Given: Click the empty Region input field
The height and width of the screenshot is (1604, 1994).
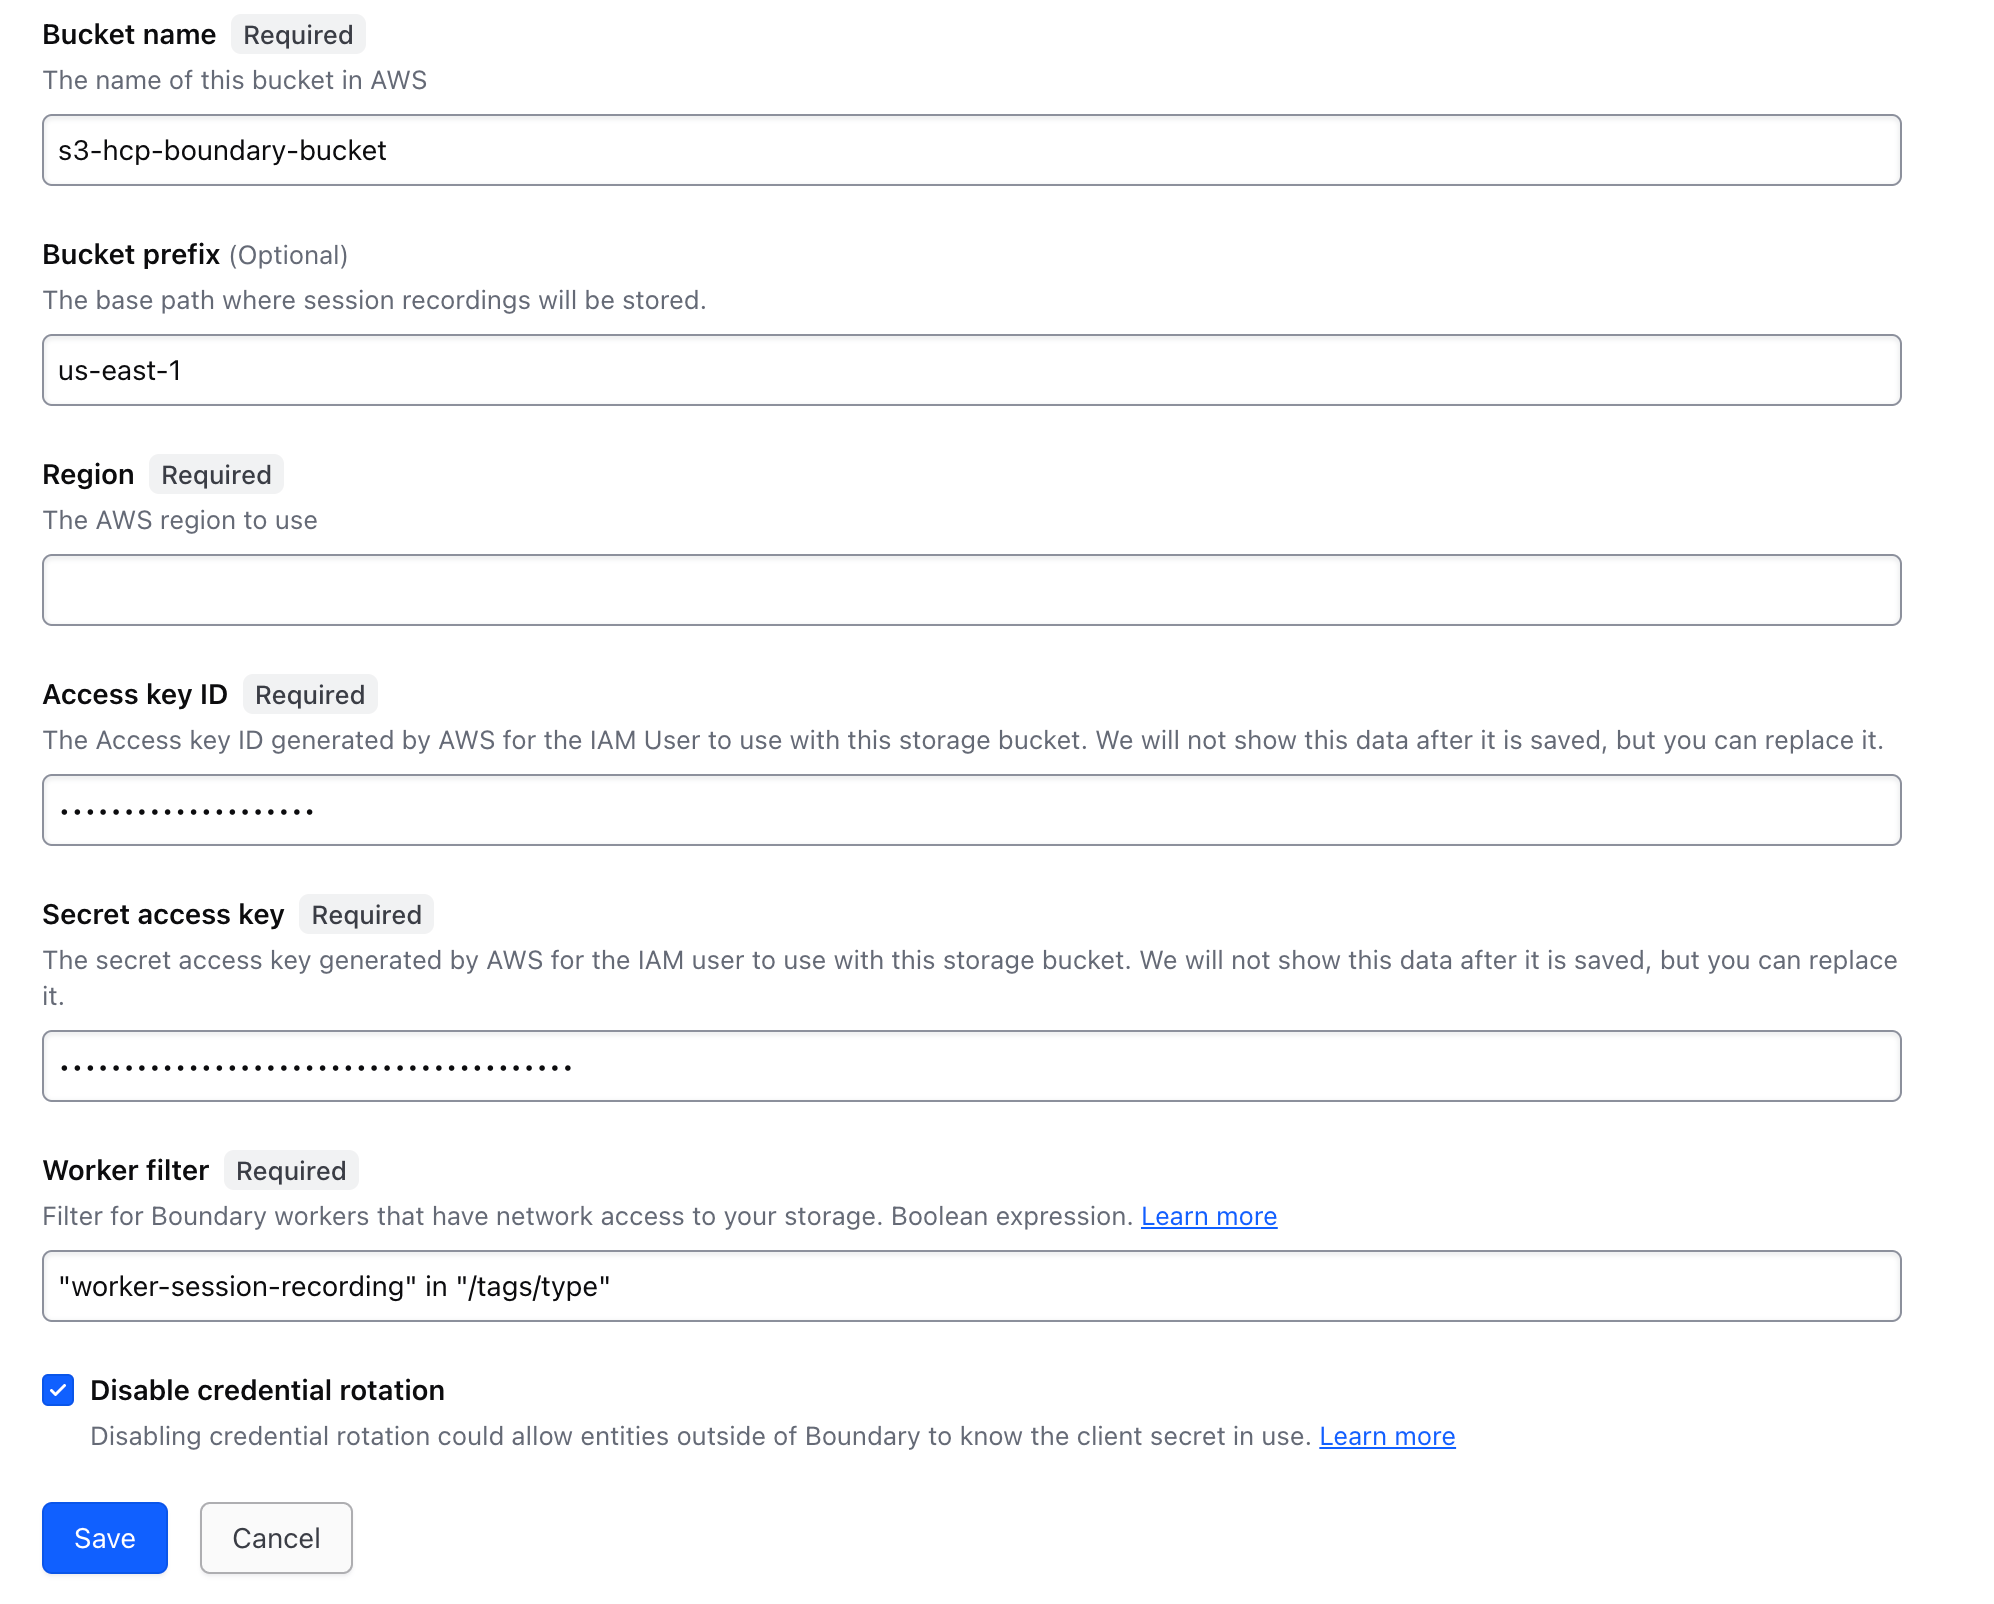Looking at the screenshot, I should [970, 590].
